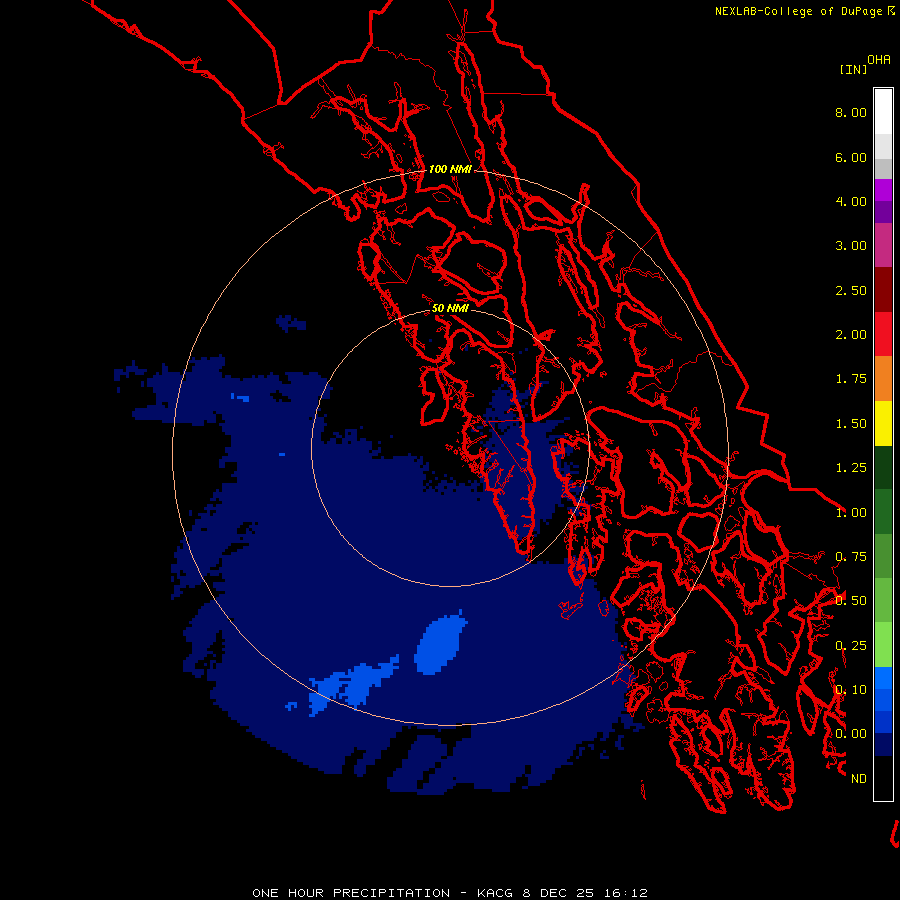Click the 100 NMI range ring label
Screen dimensions: 900x900
450,169
